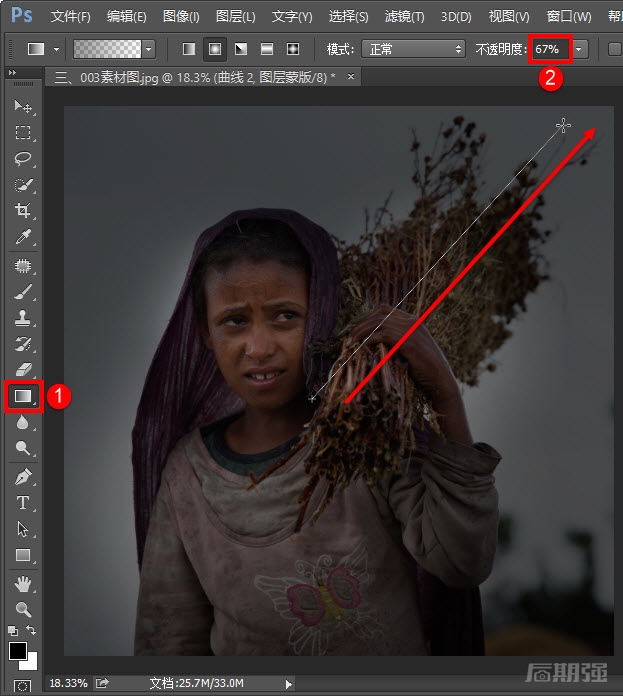Select the Path Selection tool

(x=23, y=529)
